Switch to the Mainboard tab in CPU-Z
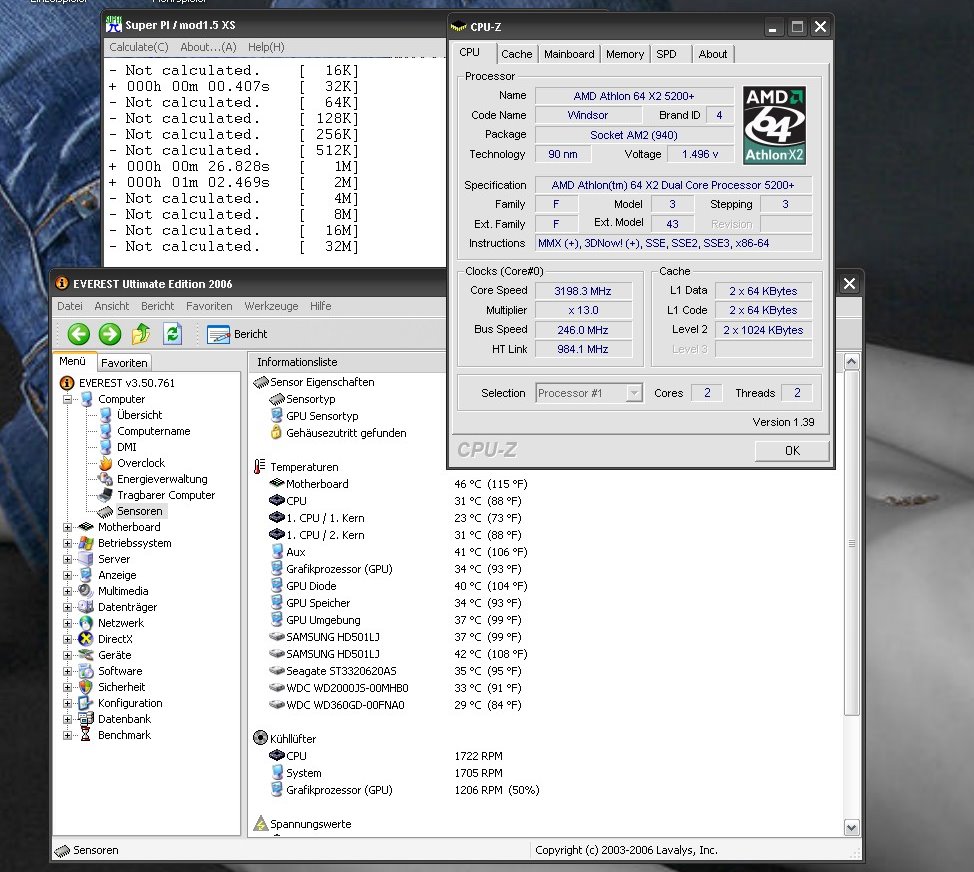Screen dimensions: 974x872 coord(569,54)
